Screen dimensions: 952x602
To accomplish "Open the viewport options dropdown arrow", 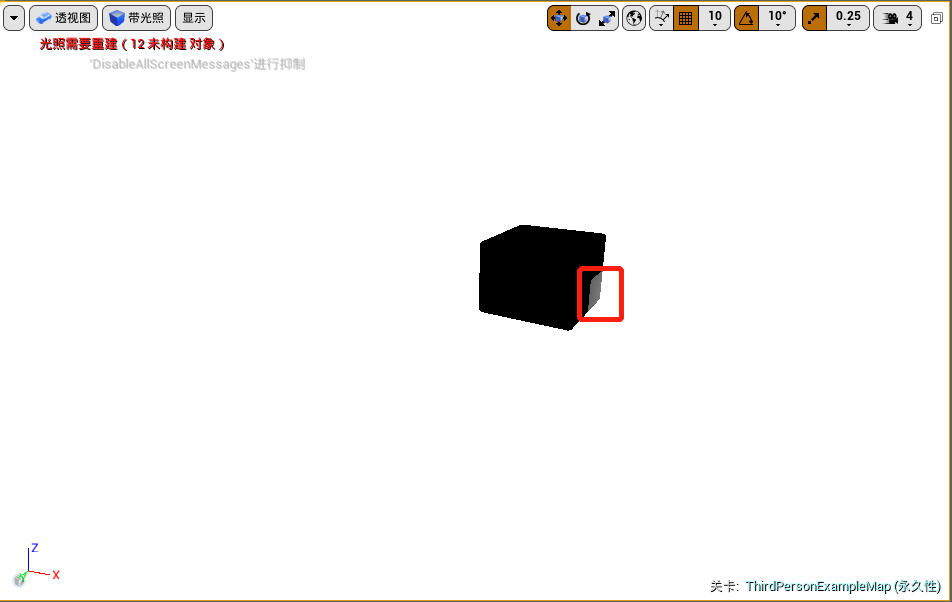I will [x=14, y=18].
